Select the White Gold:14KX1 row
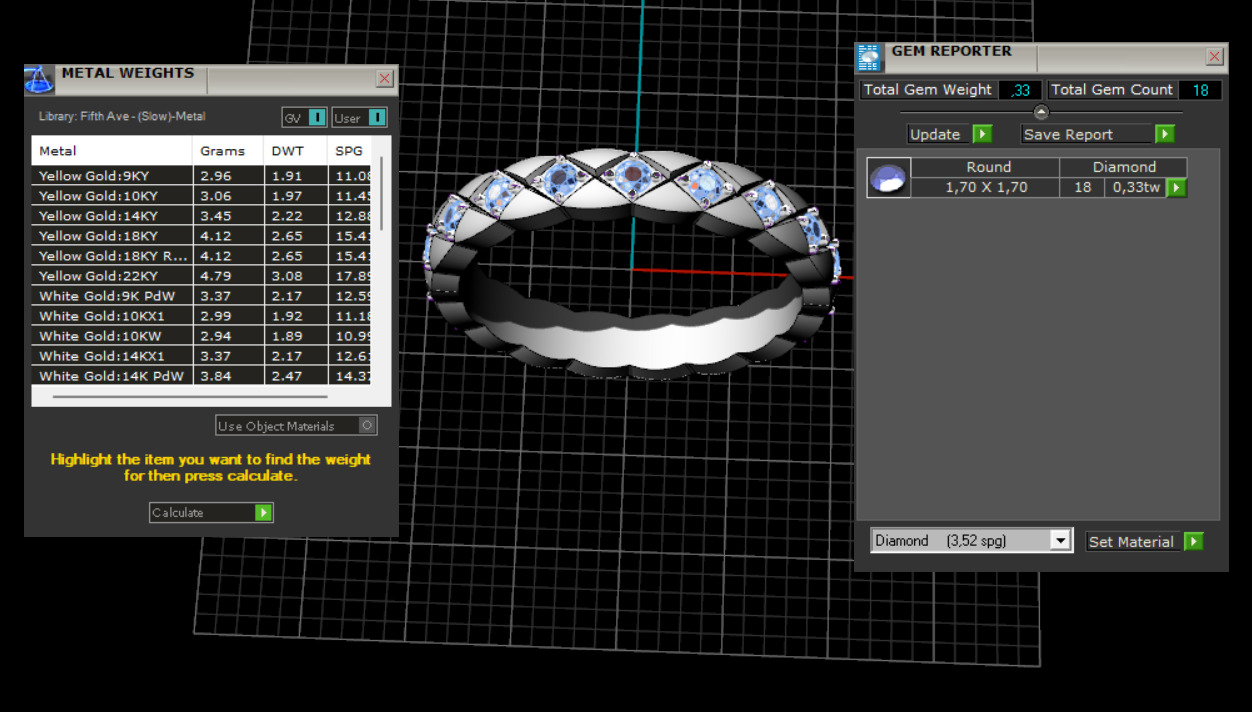Screen dimensions: 1252x712 click(x=201, y=356)
